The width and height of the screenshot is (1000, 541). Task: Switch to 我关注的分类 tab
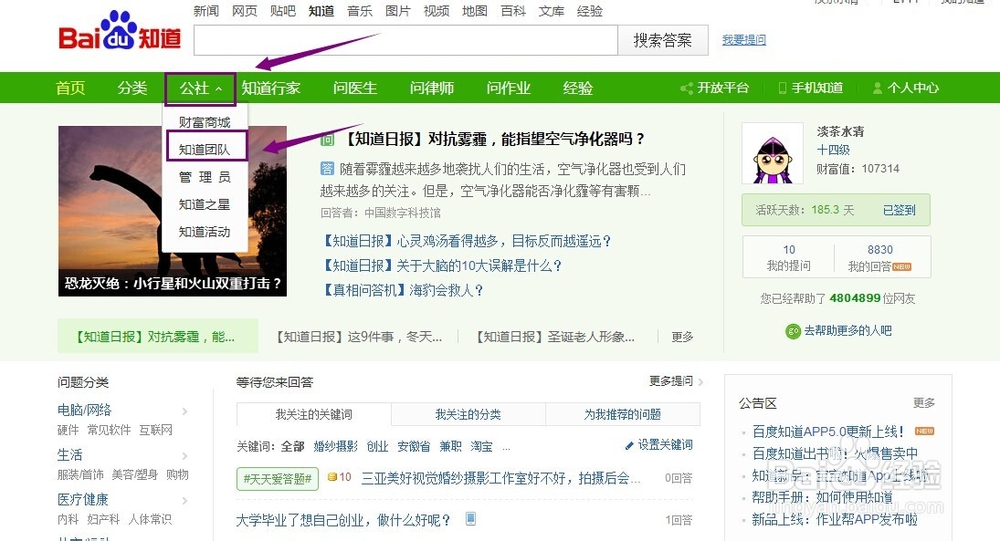(x=468, y=414)
